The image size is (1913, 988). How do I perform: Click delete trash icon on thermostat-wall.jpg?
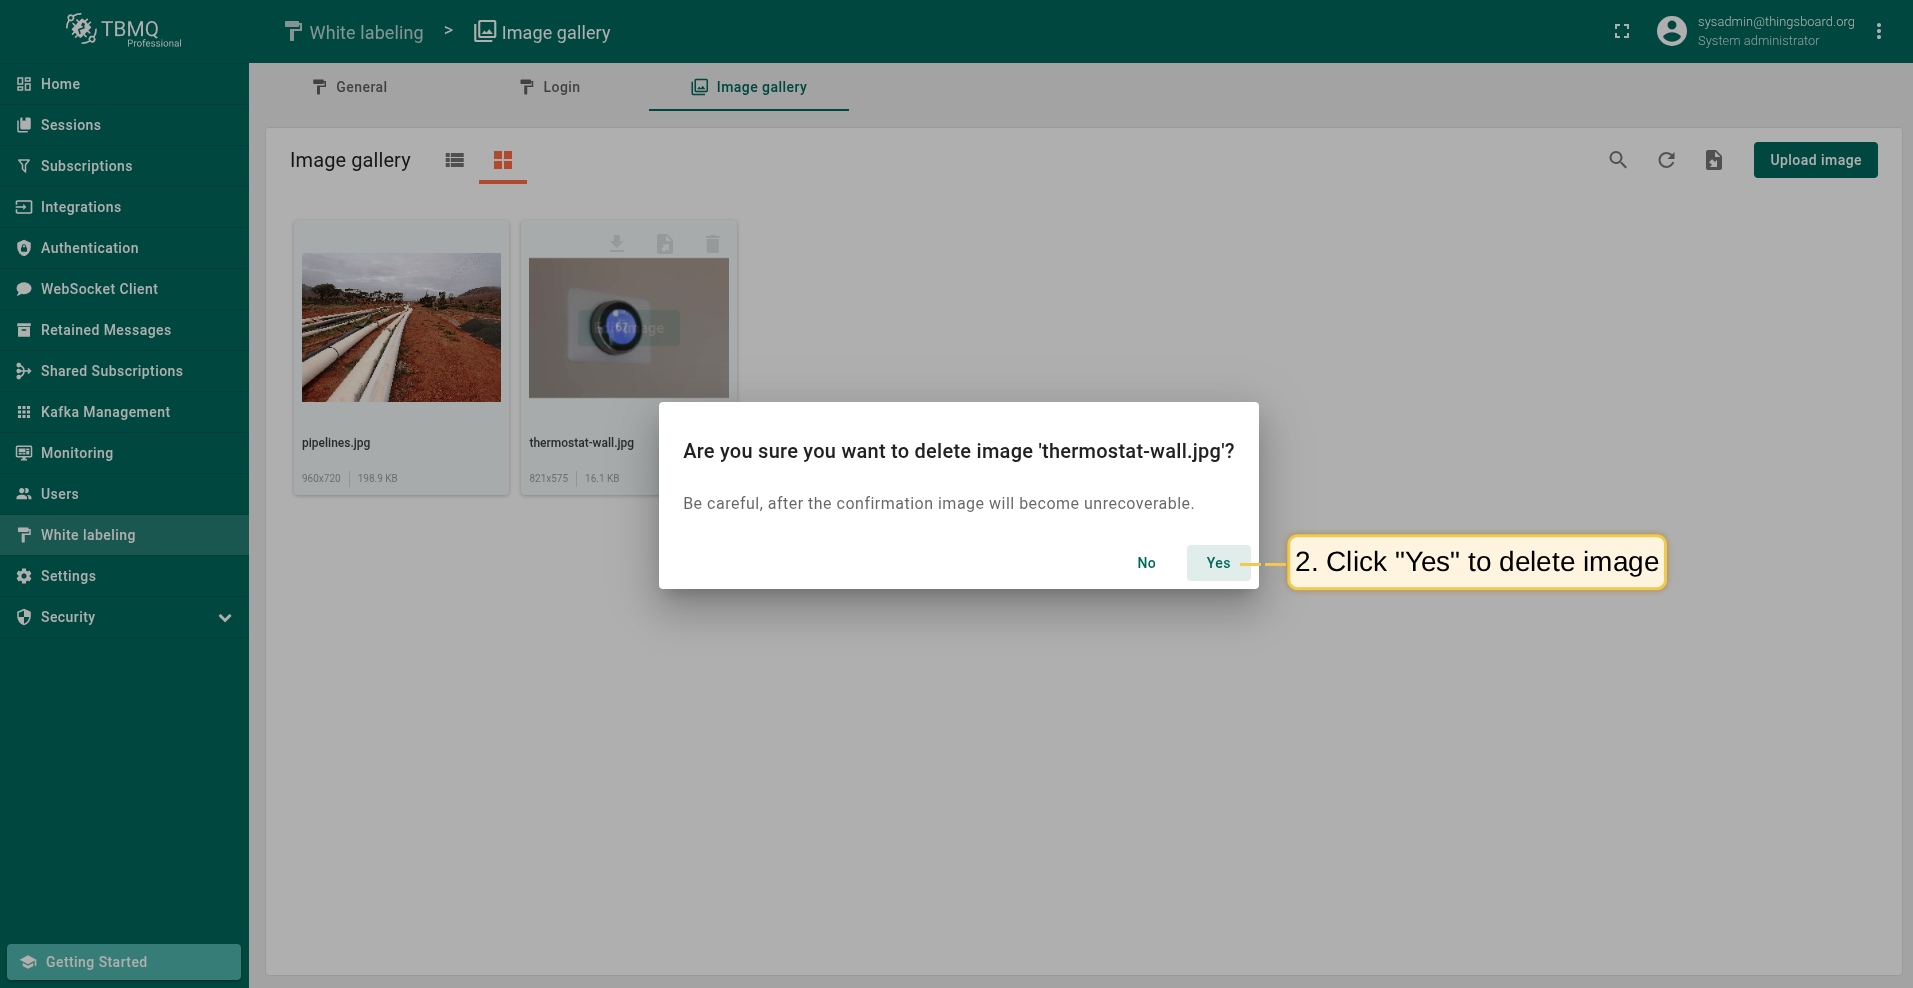point(712,243)
